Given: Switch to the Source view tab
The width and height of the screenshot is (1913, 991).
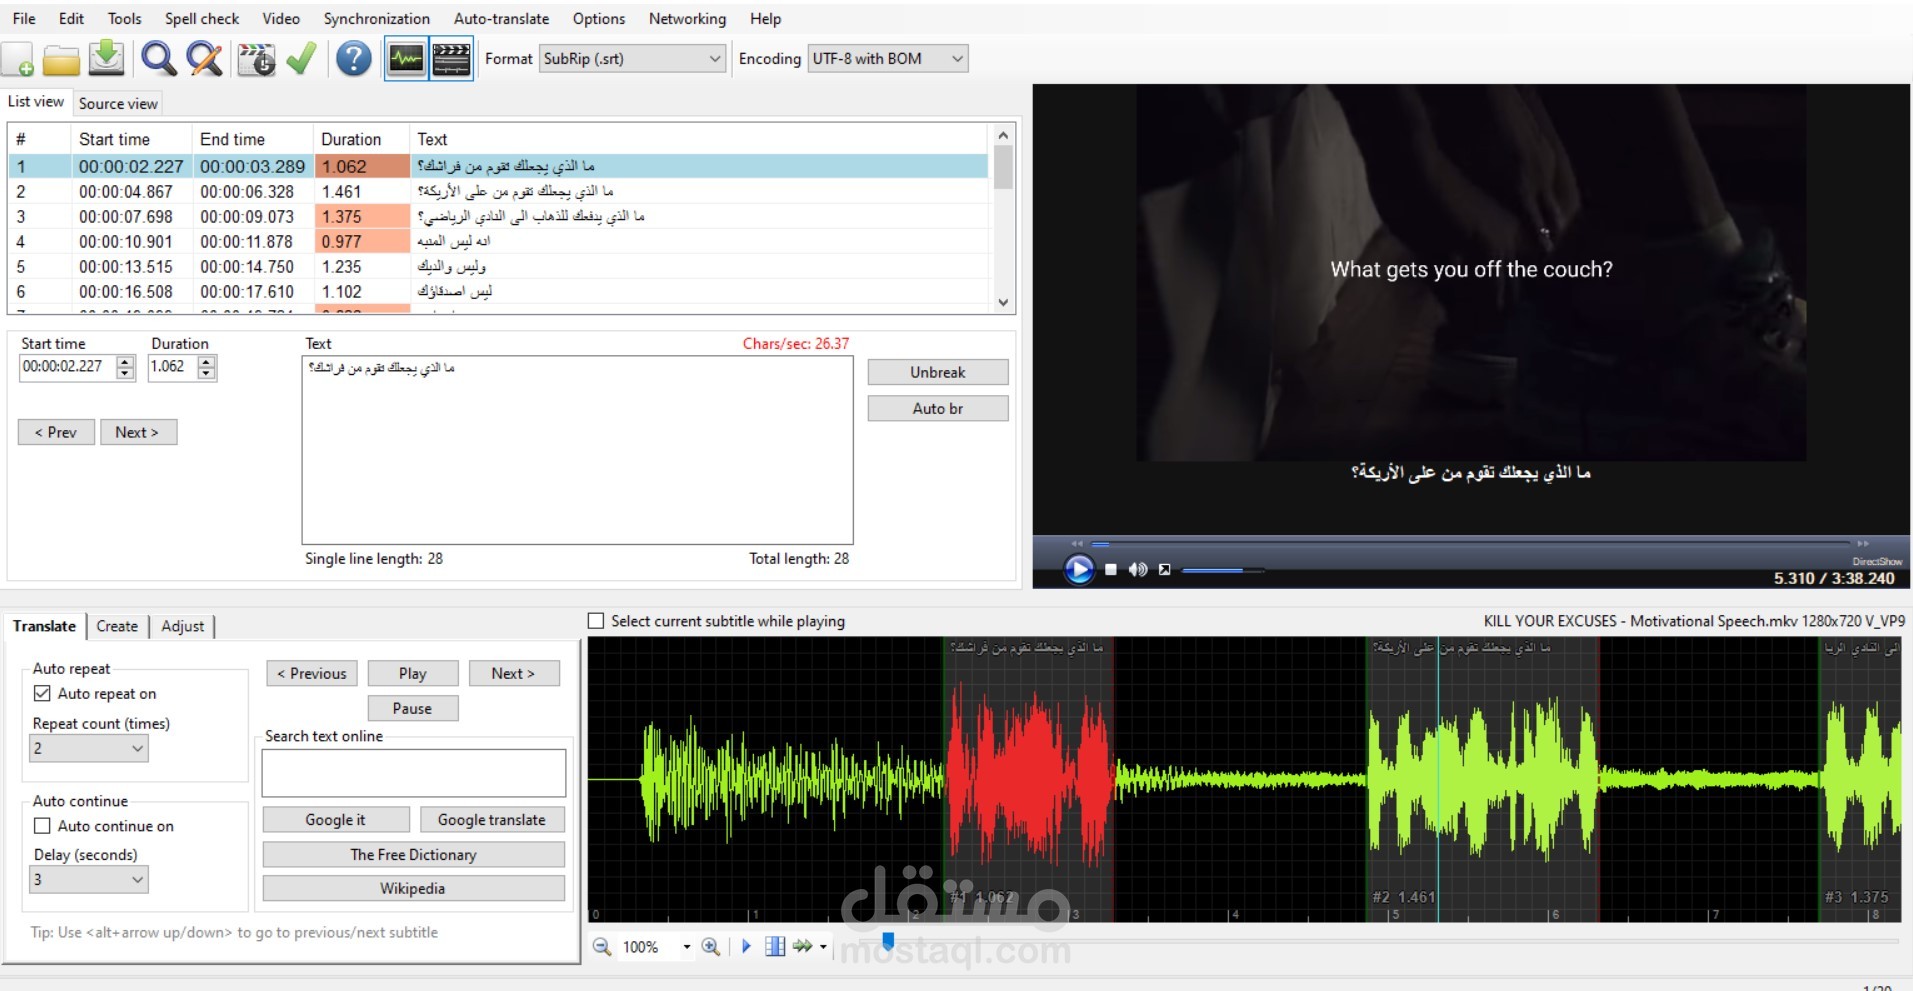Looking at the screenshot, I should (117, 102).
